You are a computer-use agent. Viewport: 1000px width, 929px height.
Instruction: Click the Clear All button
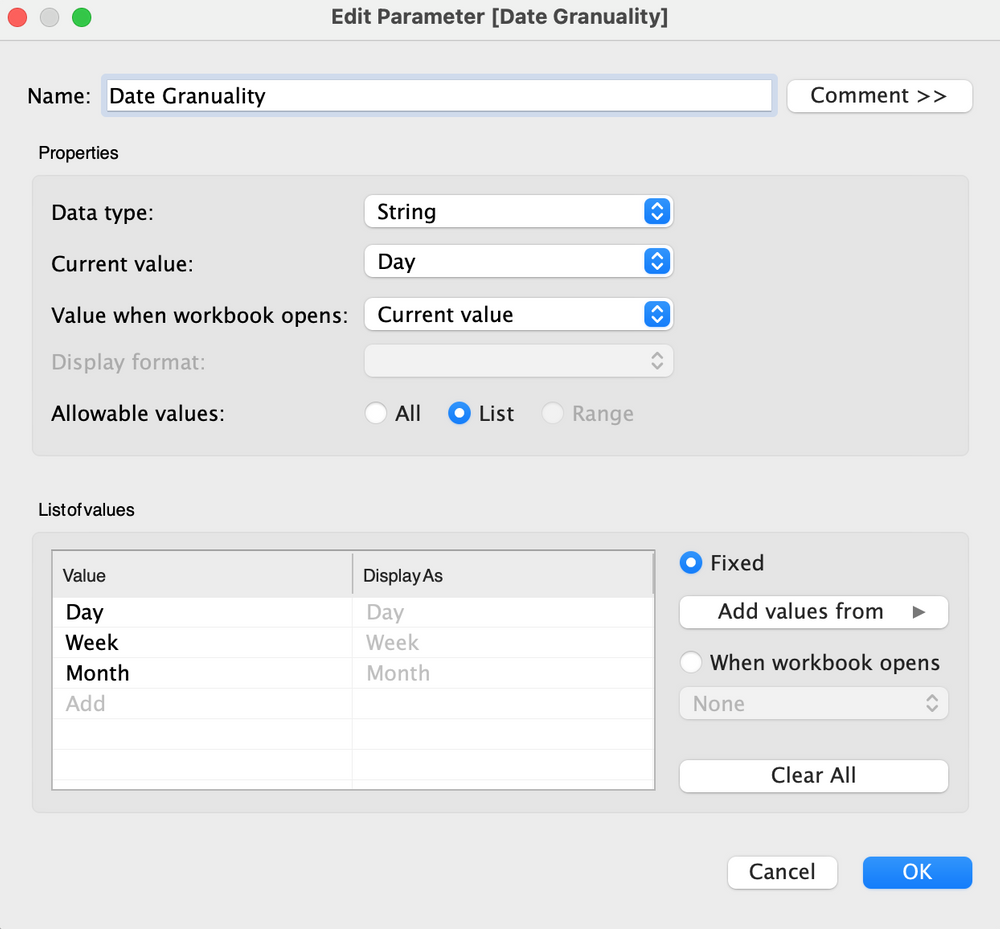click(813, 775)
